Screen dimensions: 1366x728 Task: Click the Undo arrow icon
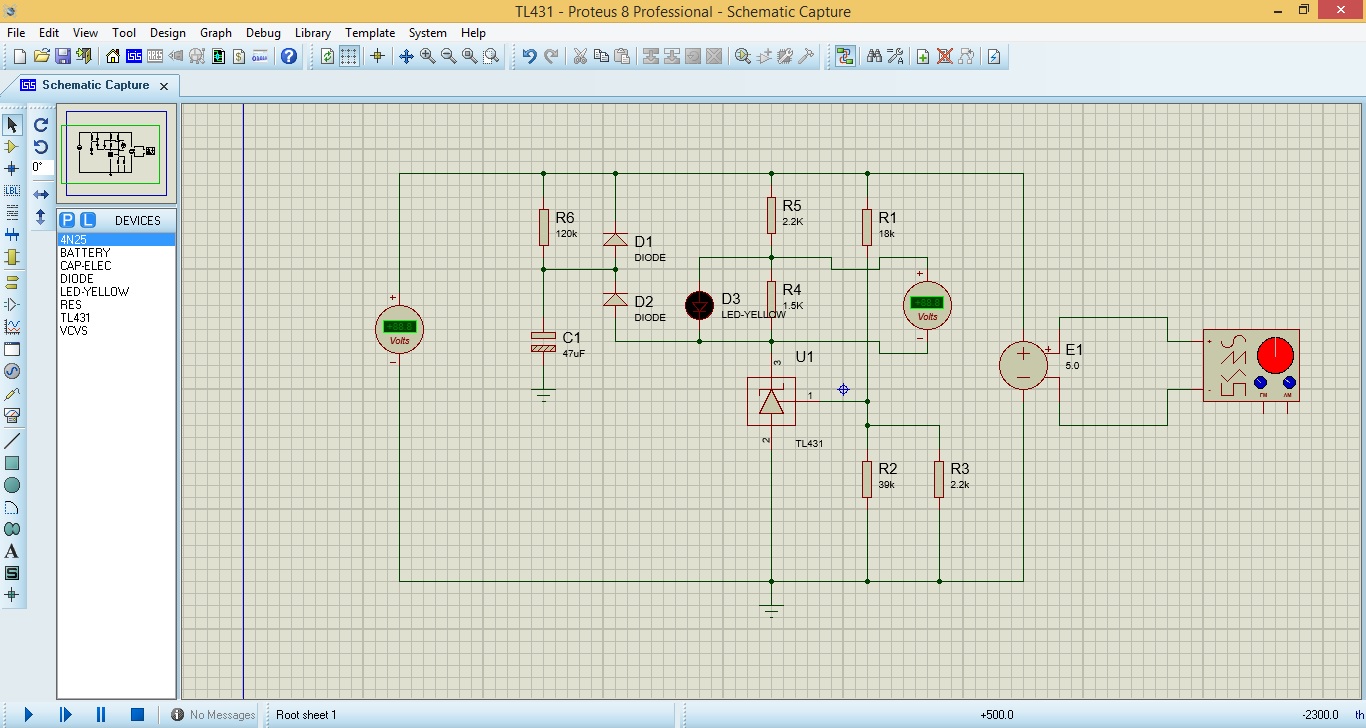coord(529,57)
